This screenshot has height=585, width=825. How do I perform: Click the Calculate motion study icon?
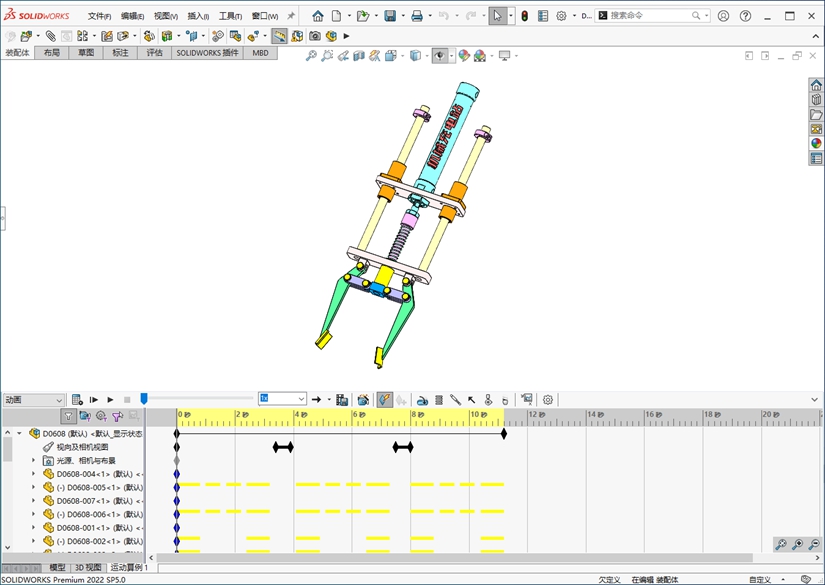[x=76, y=399]
